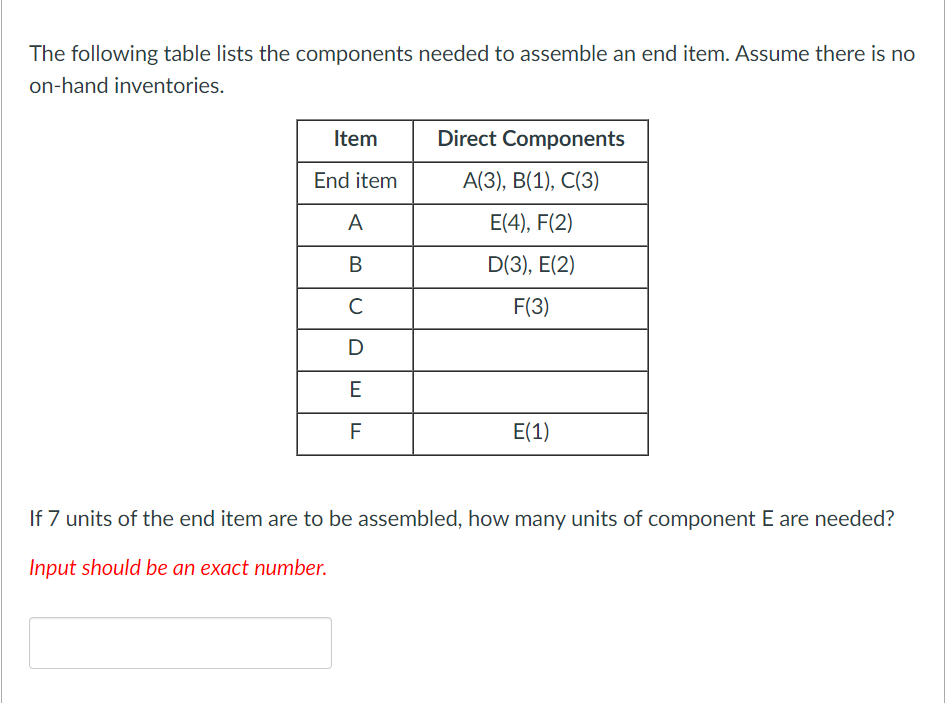Viewport: 945px width, 703px height.
Task: Select the D(3), E(2) components cell
Action: pyautogui.click(x=530, y=266)
